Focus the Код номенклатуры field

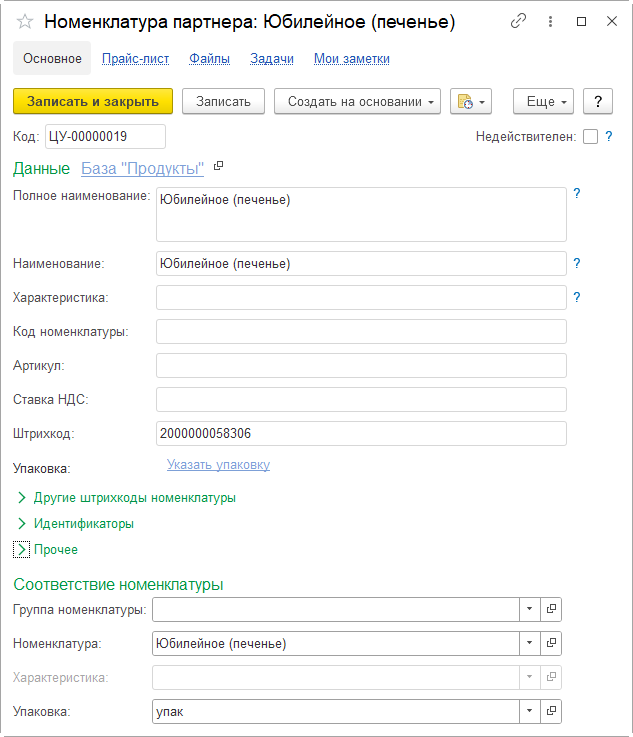[361, 331]
